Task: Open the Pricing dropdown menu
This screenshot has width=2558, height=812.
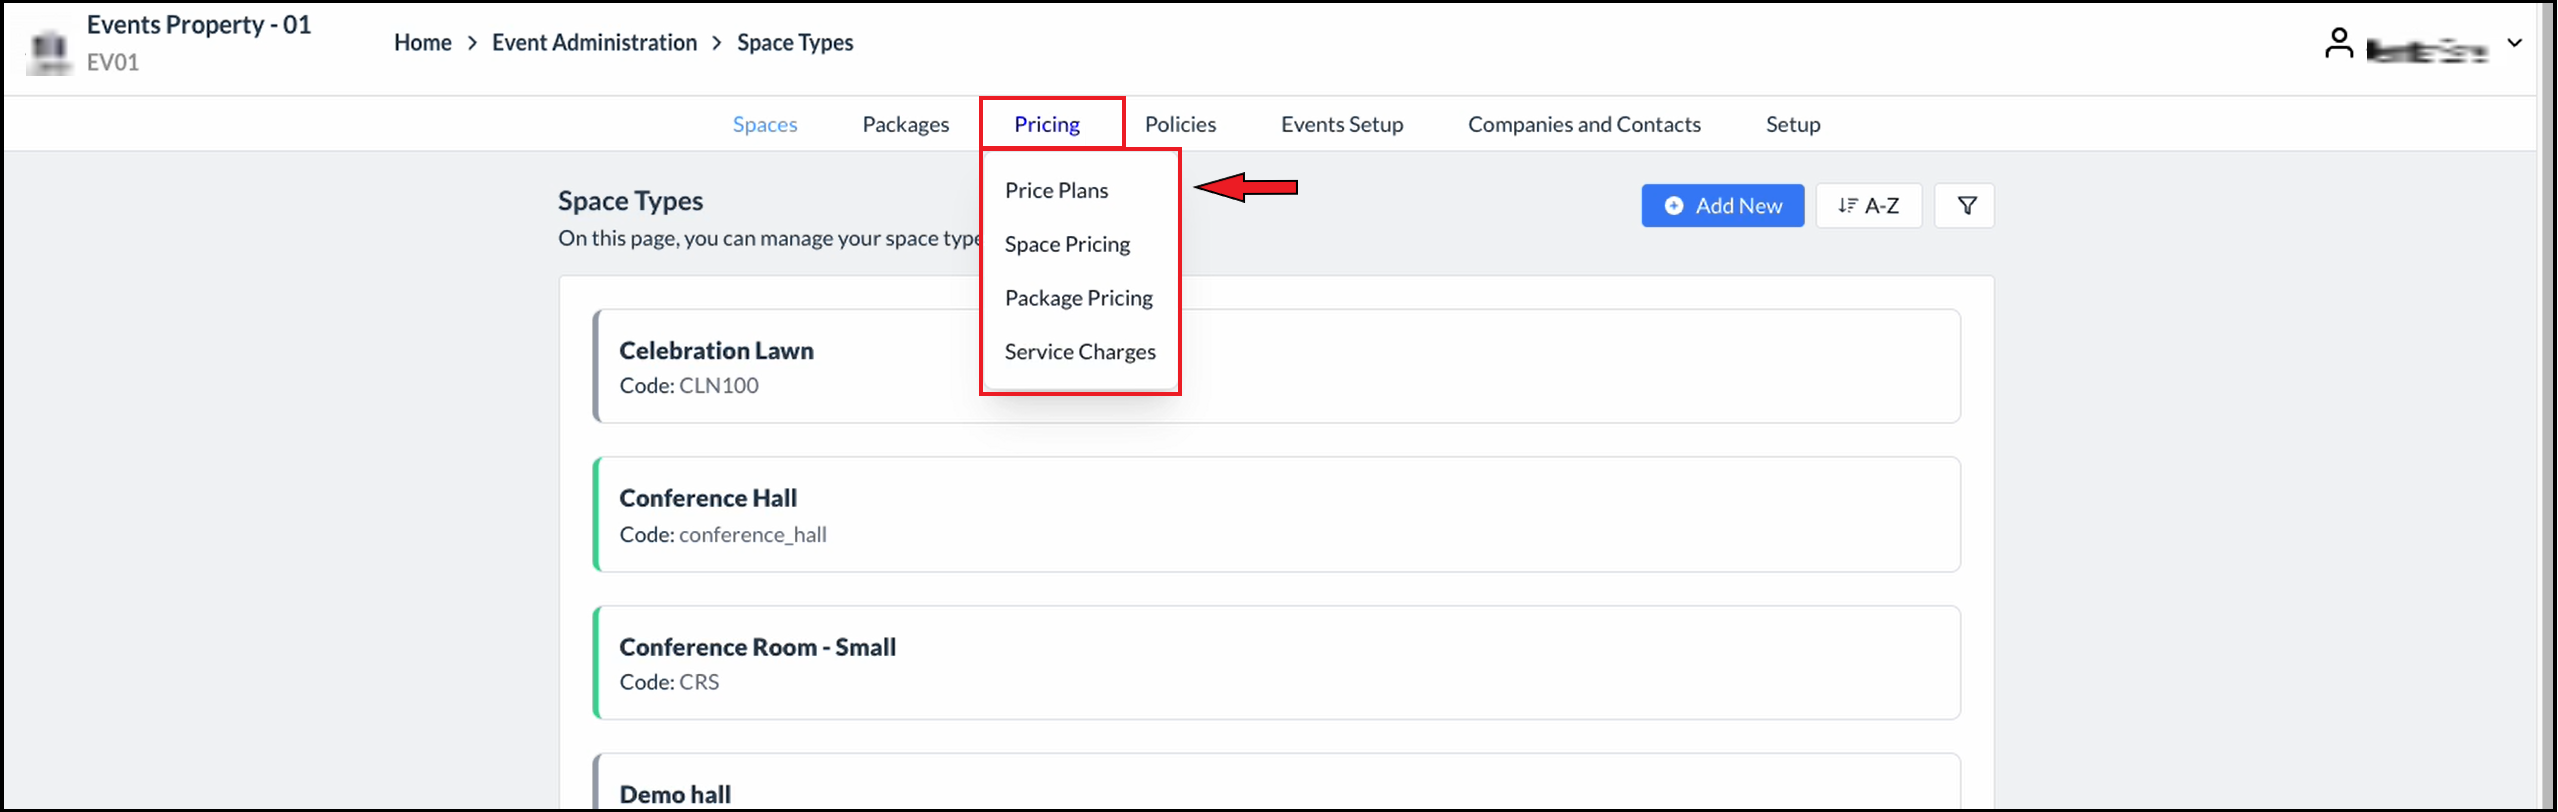Action: pos(1047,124)
